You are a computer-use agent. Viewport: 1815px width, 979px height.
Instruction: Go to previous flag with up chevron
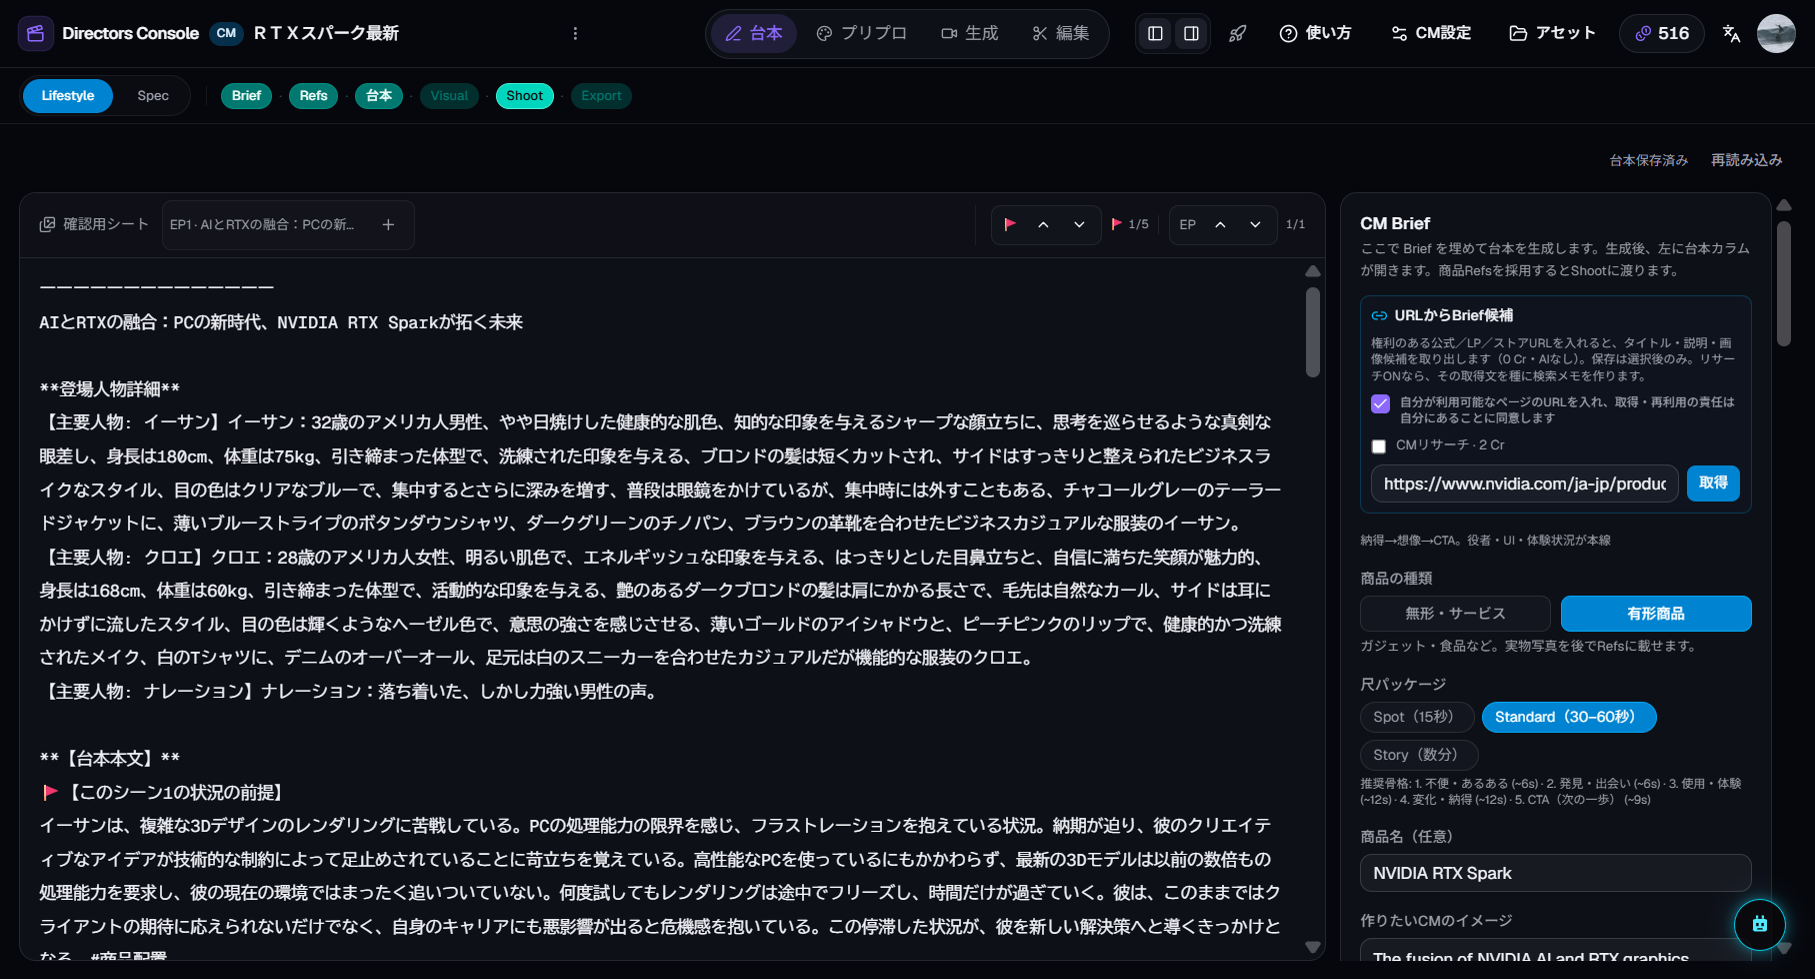click(x=1043, y=225)
